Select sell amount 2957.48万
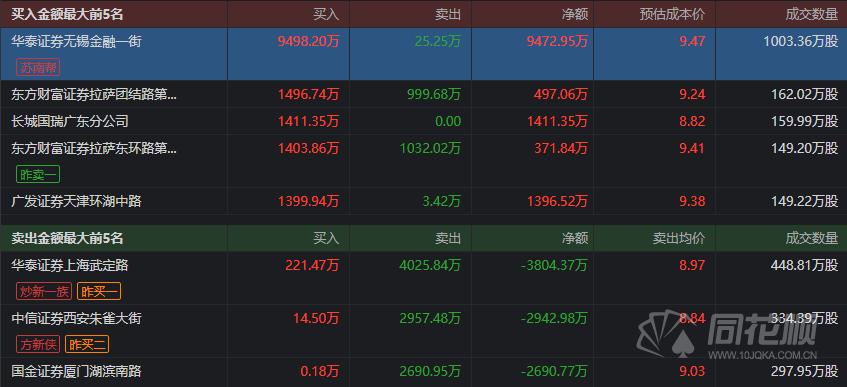Viewport: 847px width, 387px height. (430, 318)
